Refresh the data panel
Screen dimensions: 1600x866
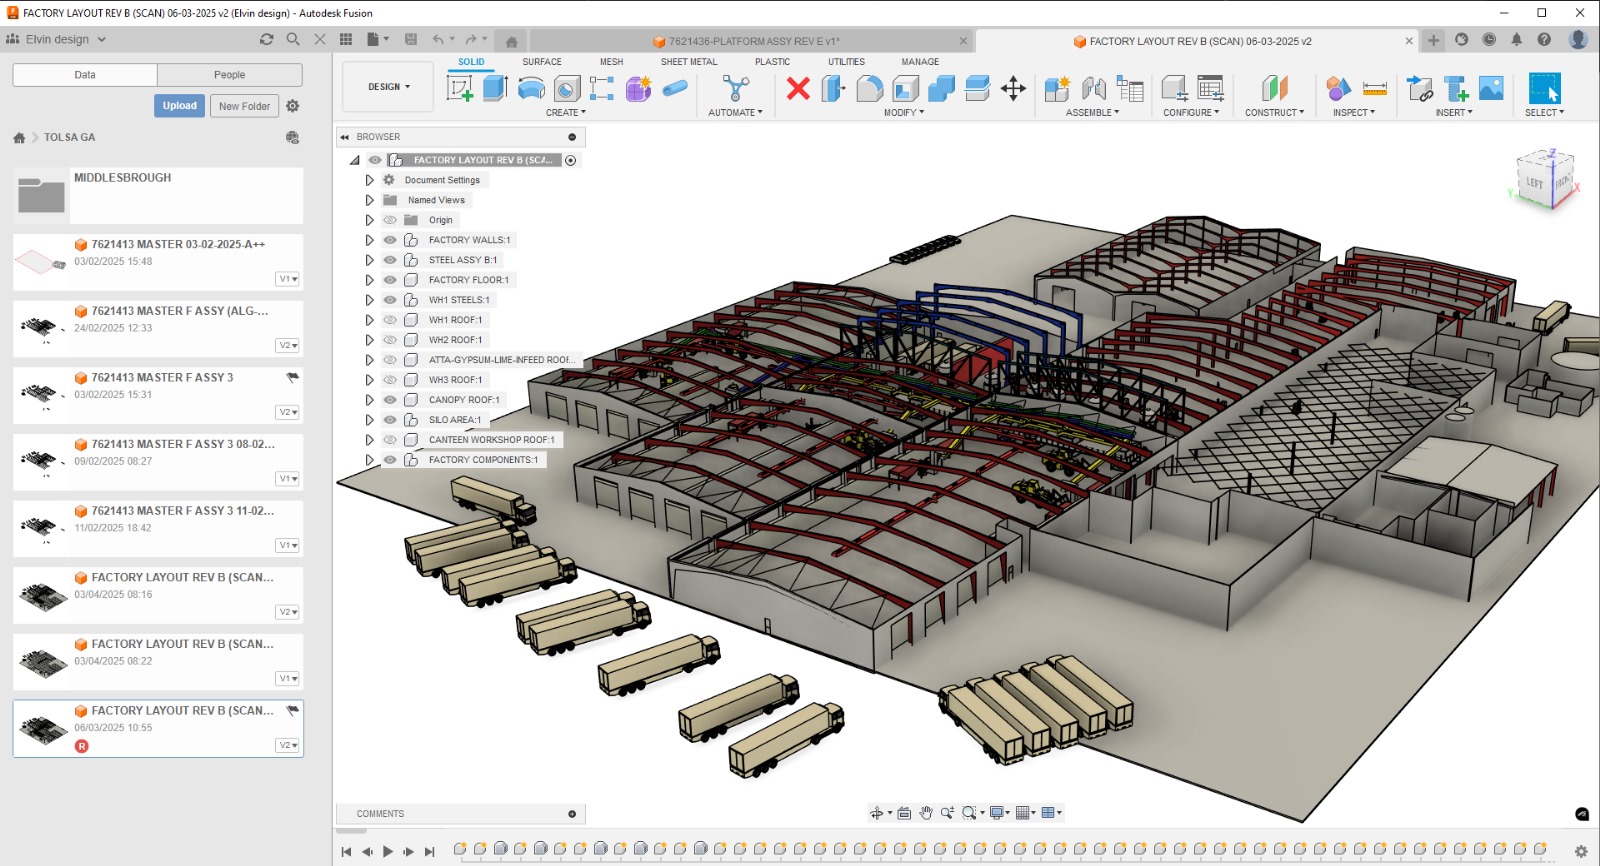(266, 39)
